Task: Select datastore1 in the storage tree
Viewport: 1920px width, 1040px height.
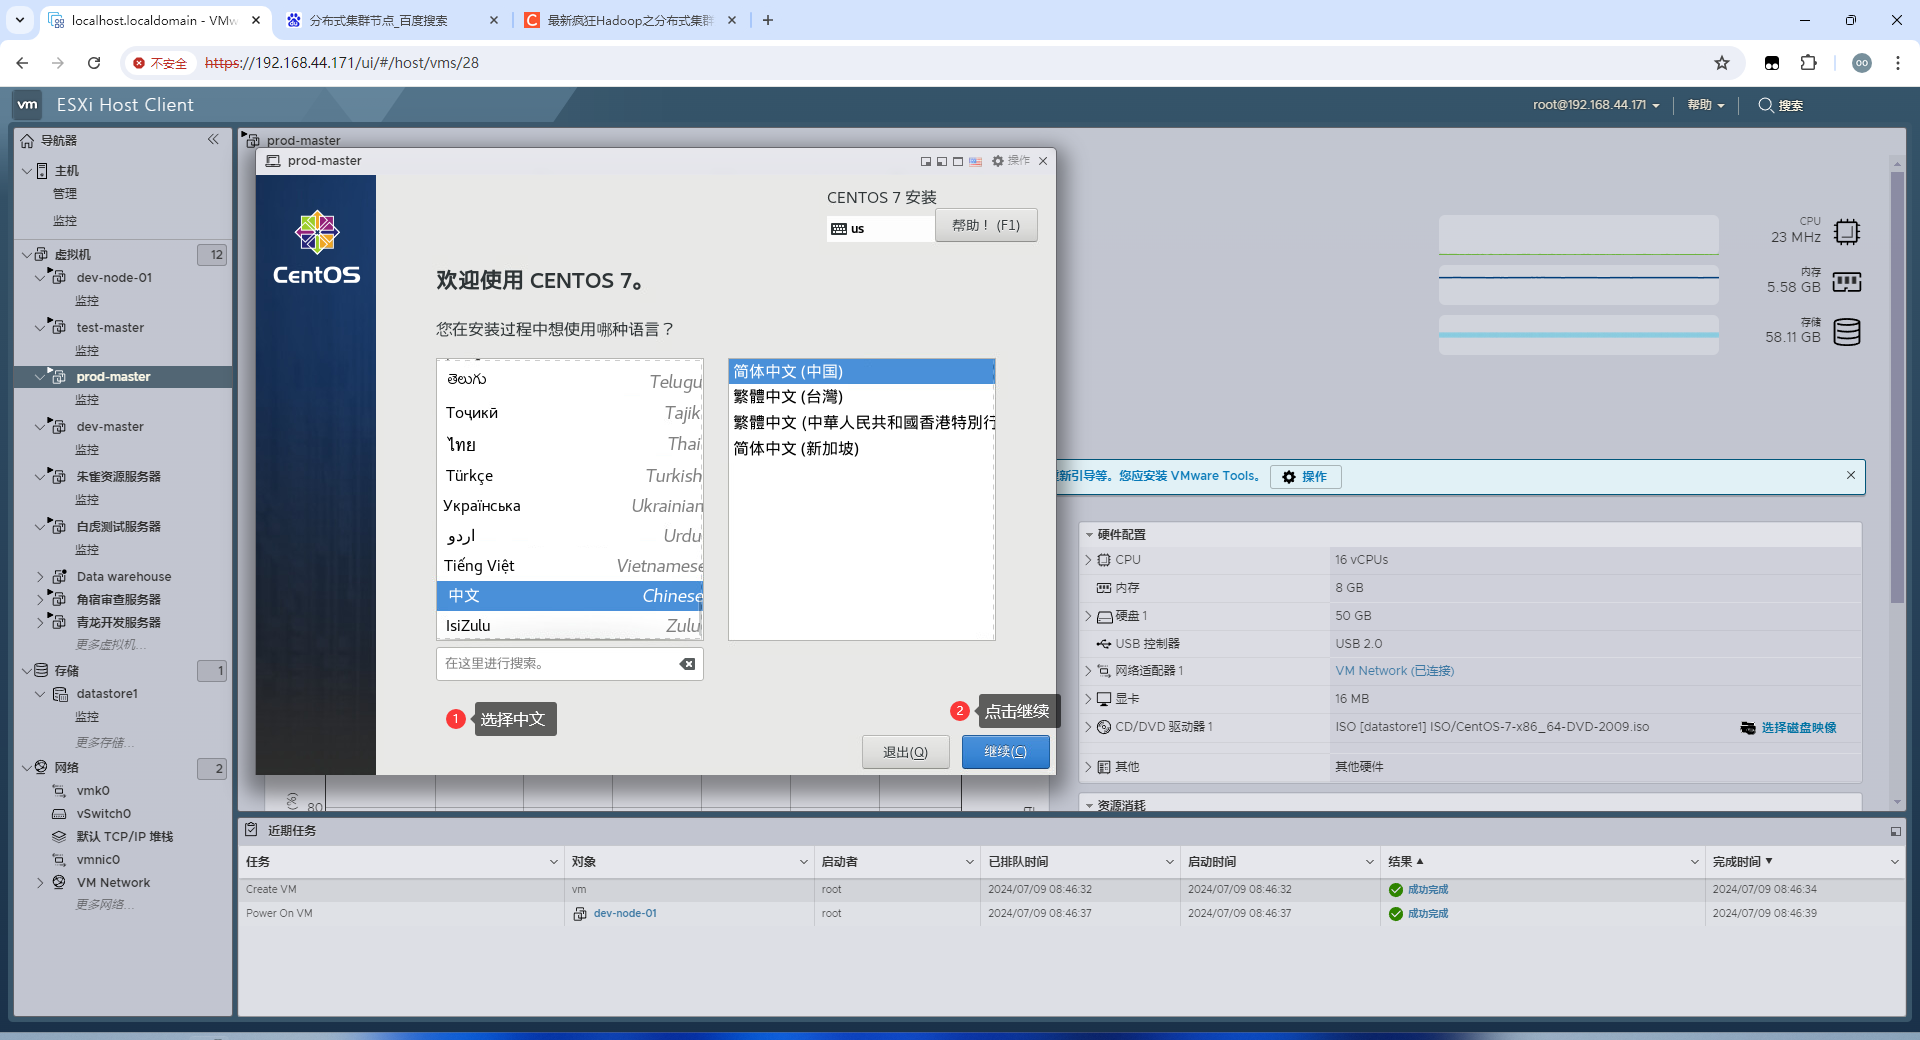Action: [x=107, y=693]
